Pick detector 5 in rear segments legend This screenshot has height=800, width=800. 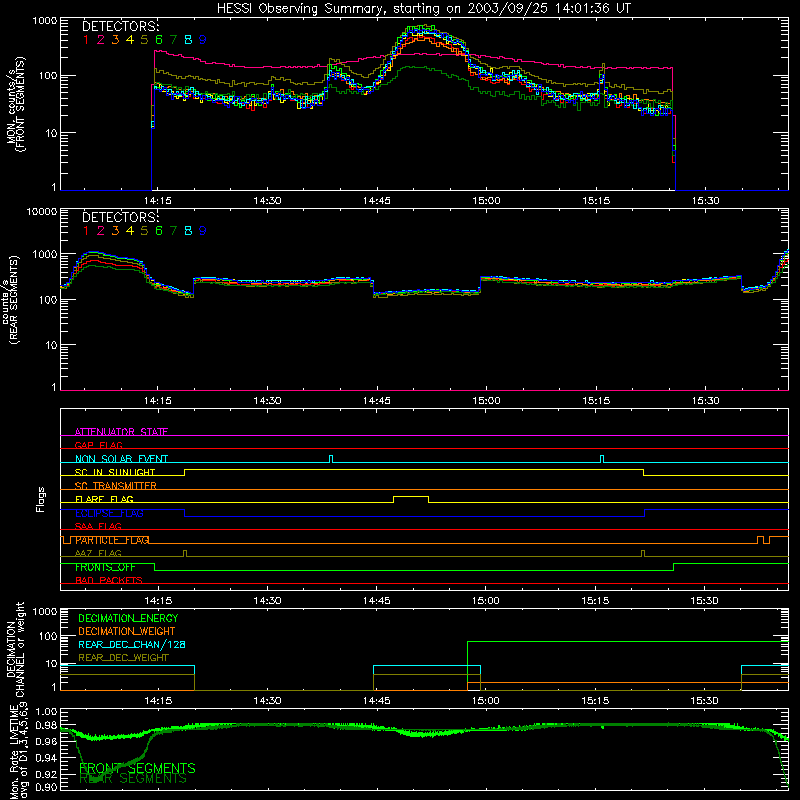coord(144,231)
